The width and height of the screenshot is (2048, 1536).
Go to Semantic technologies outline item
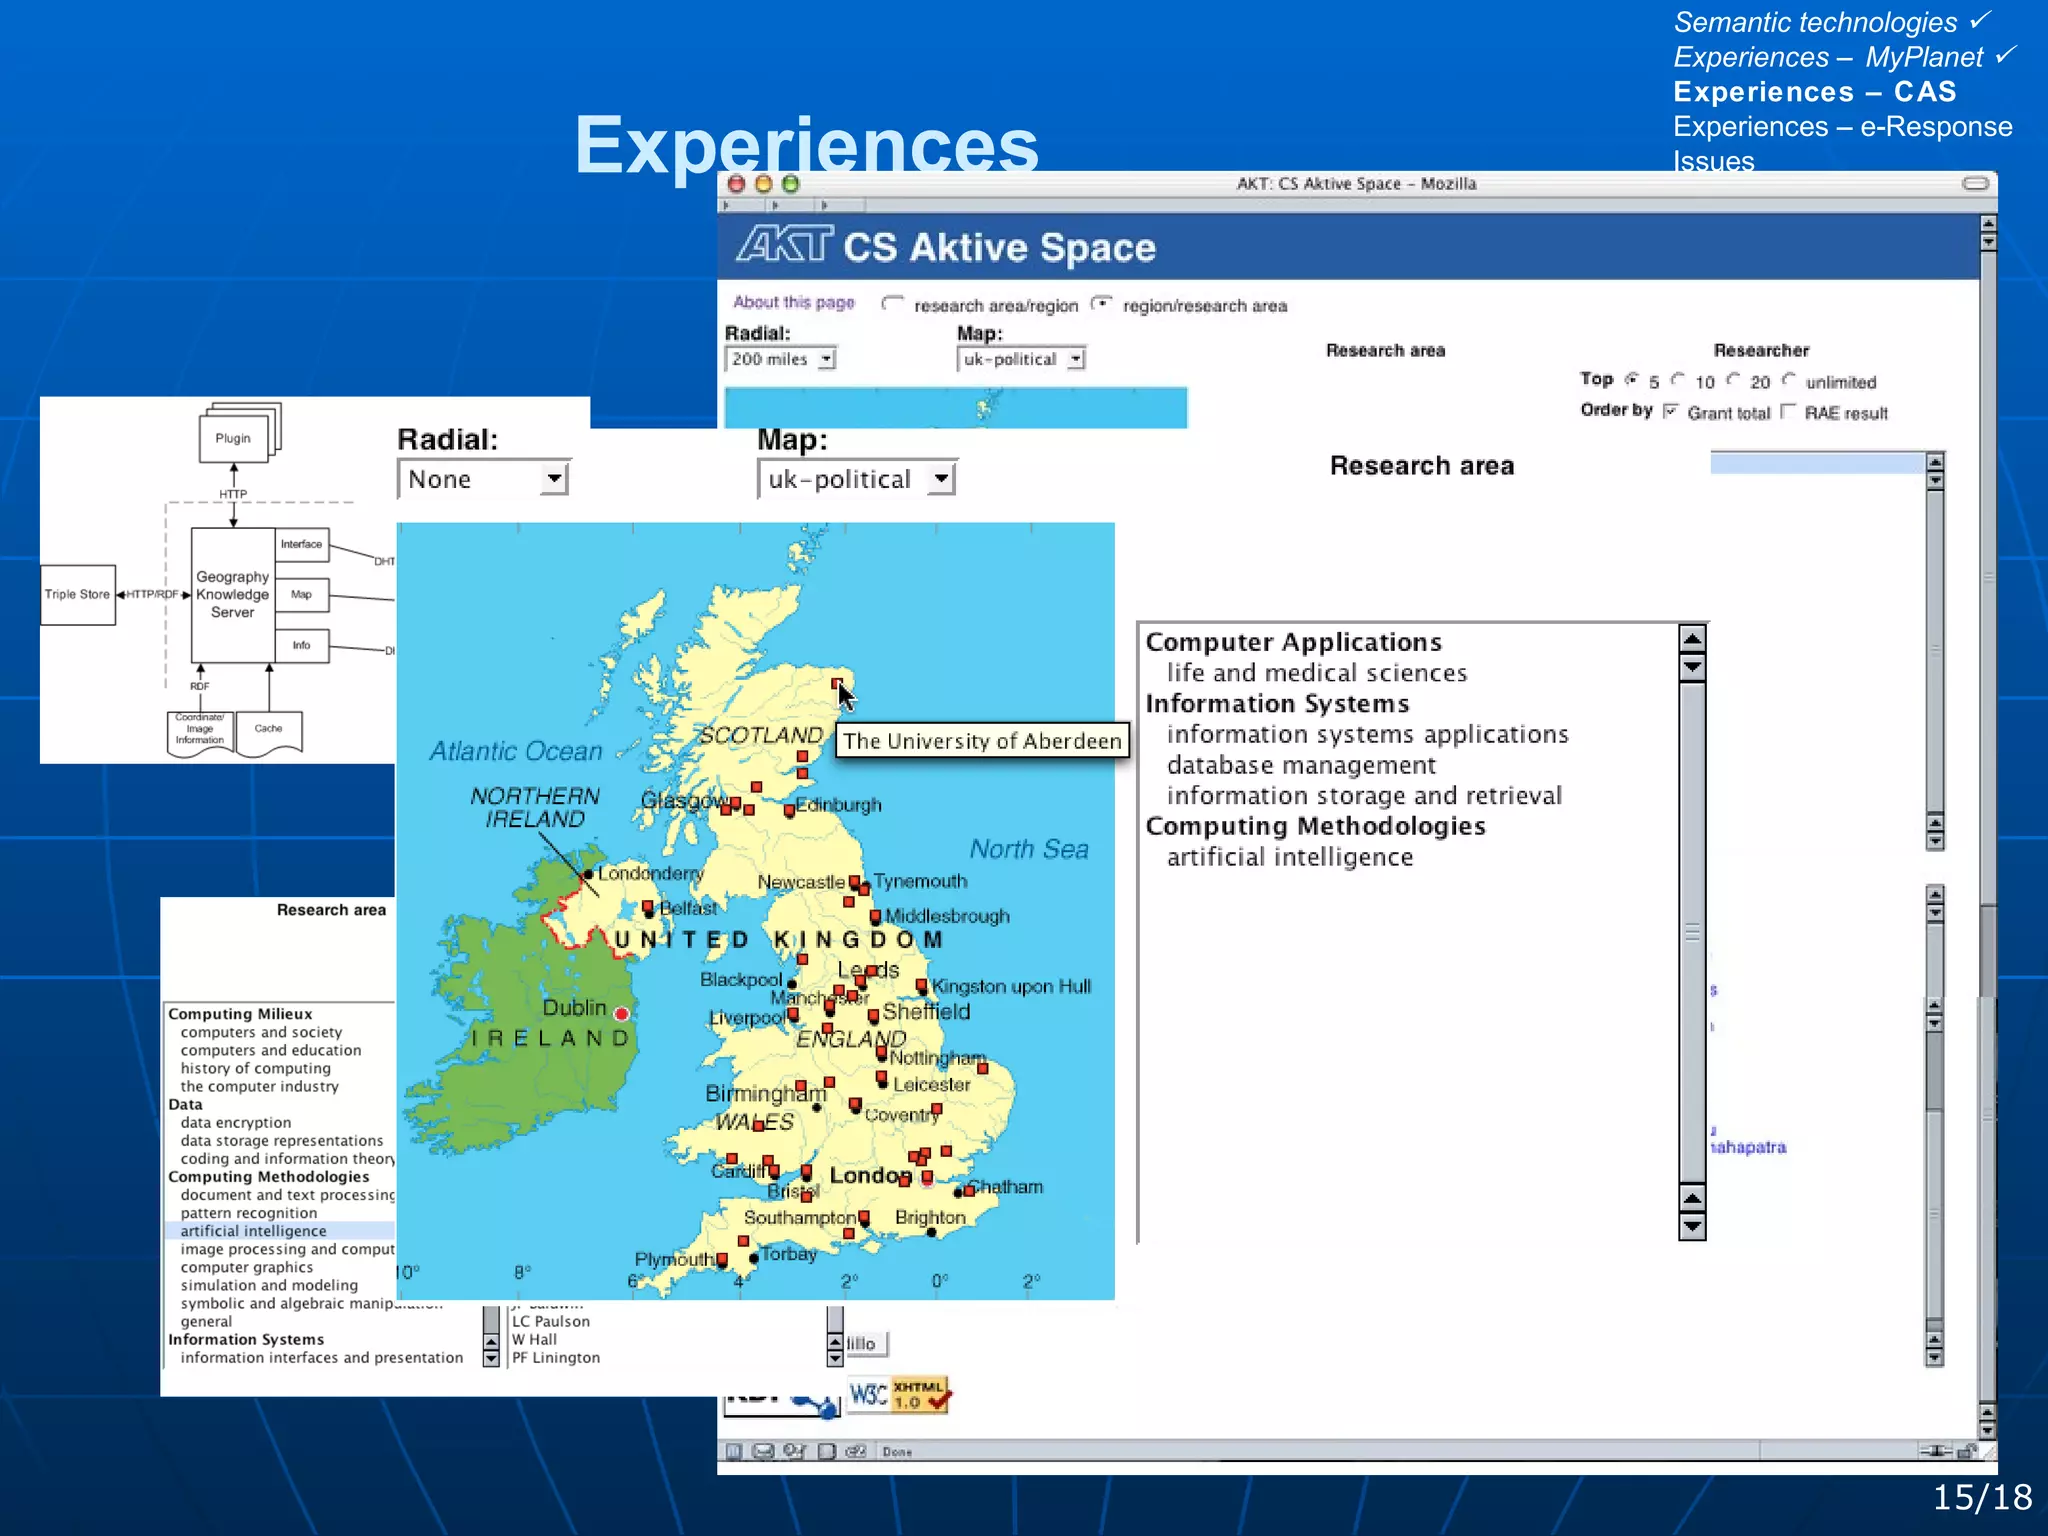click(x=1816, y=22)
